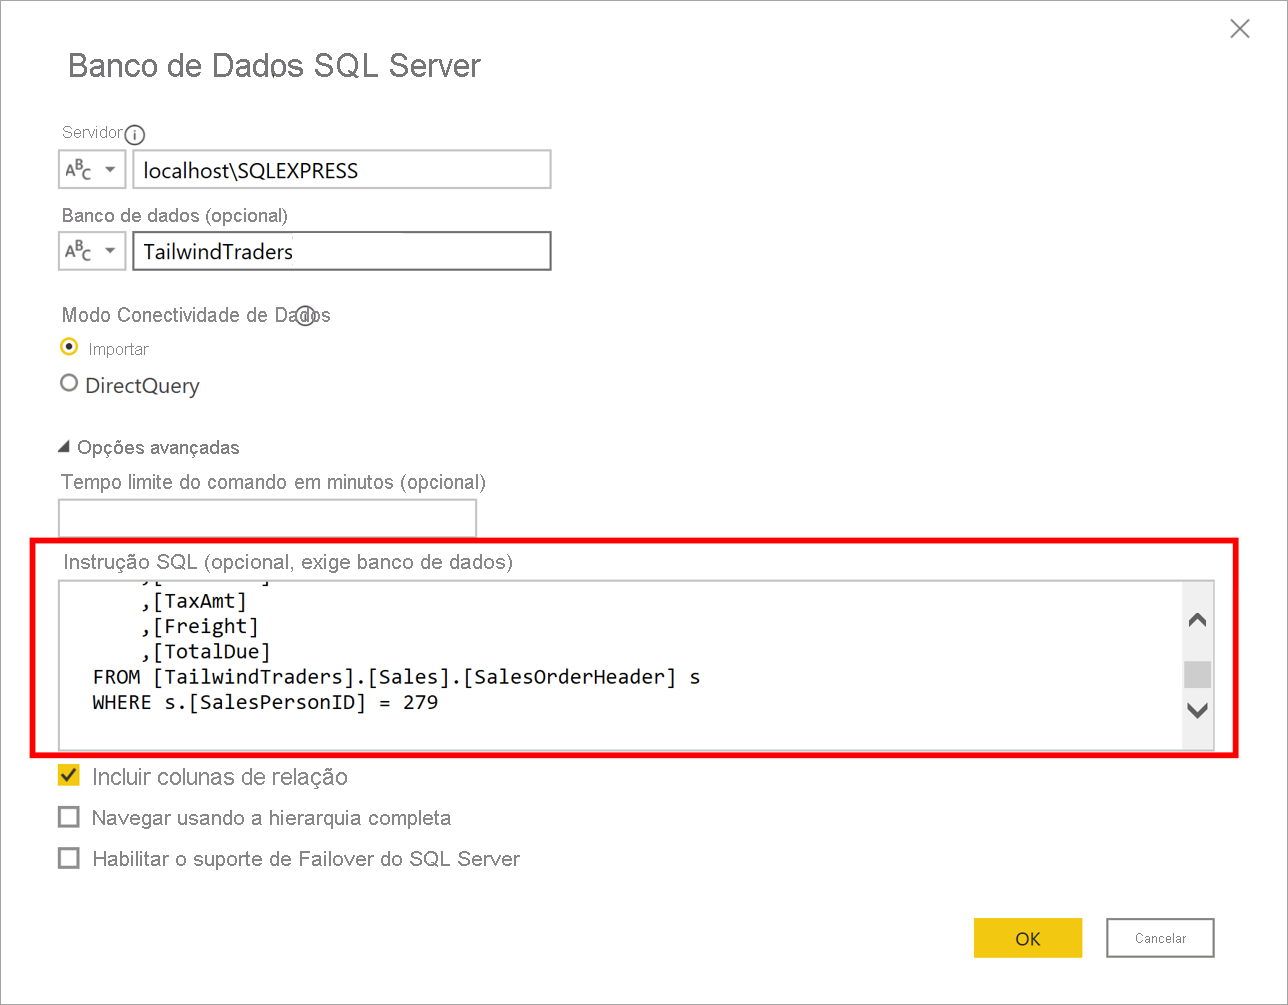Screen dimensions: 1288x1005
Task: Click the SQL box scrollbar thumb
Action: click(1197, 674)
